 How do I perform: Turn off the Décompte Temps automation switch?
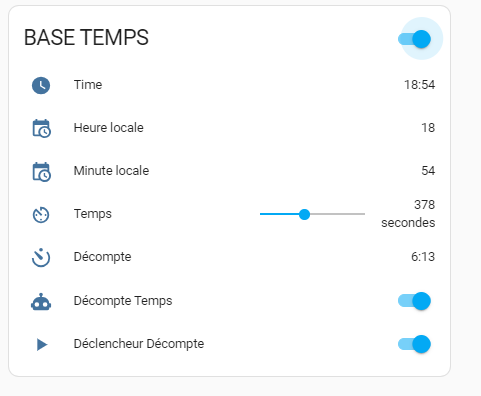[414, 301]
